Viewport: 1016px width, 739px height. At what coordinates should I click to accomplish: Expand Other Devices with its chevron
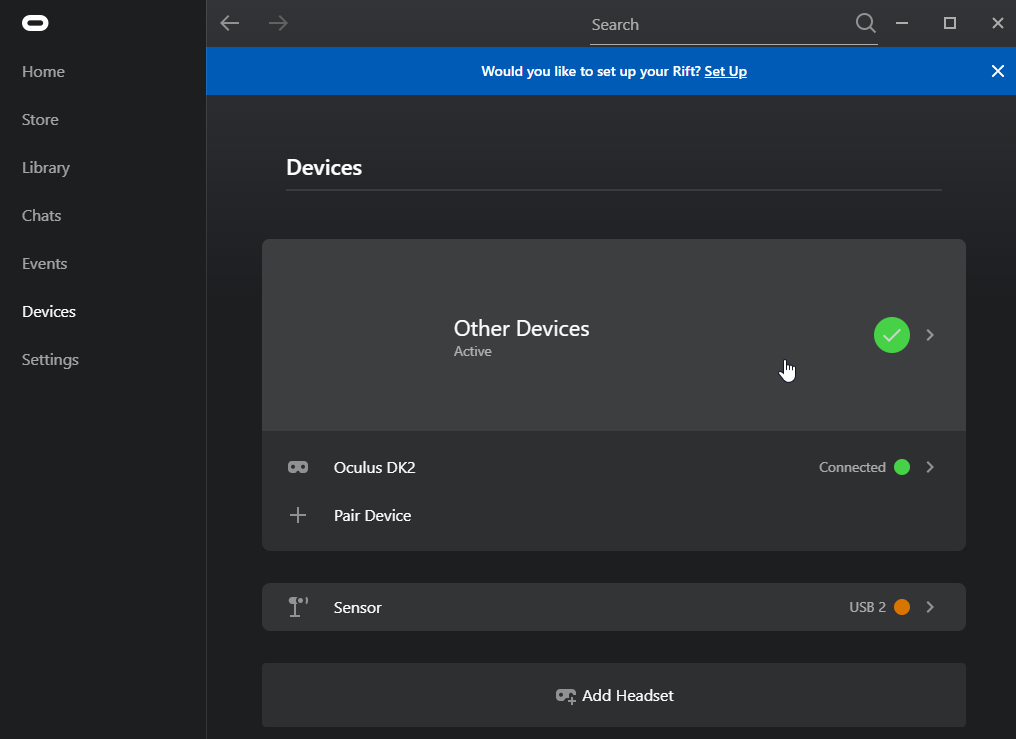930,335
